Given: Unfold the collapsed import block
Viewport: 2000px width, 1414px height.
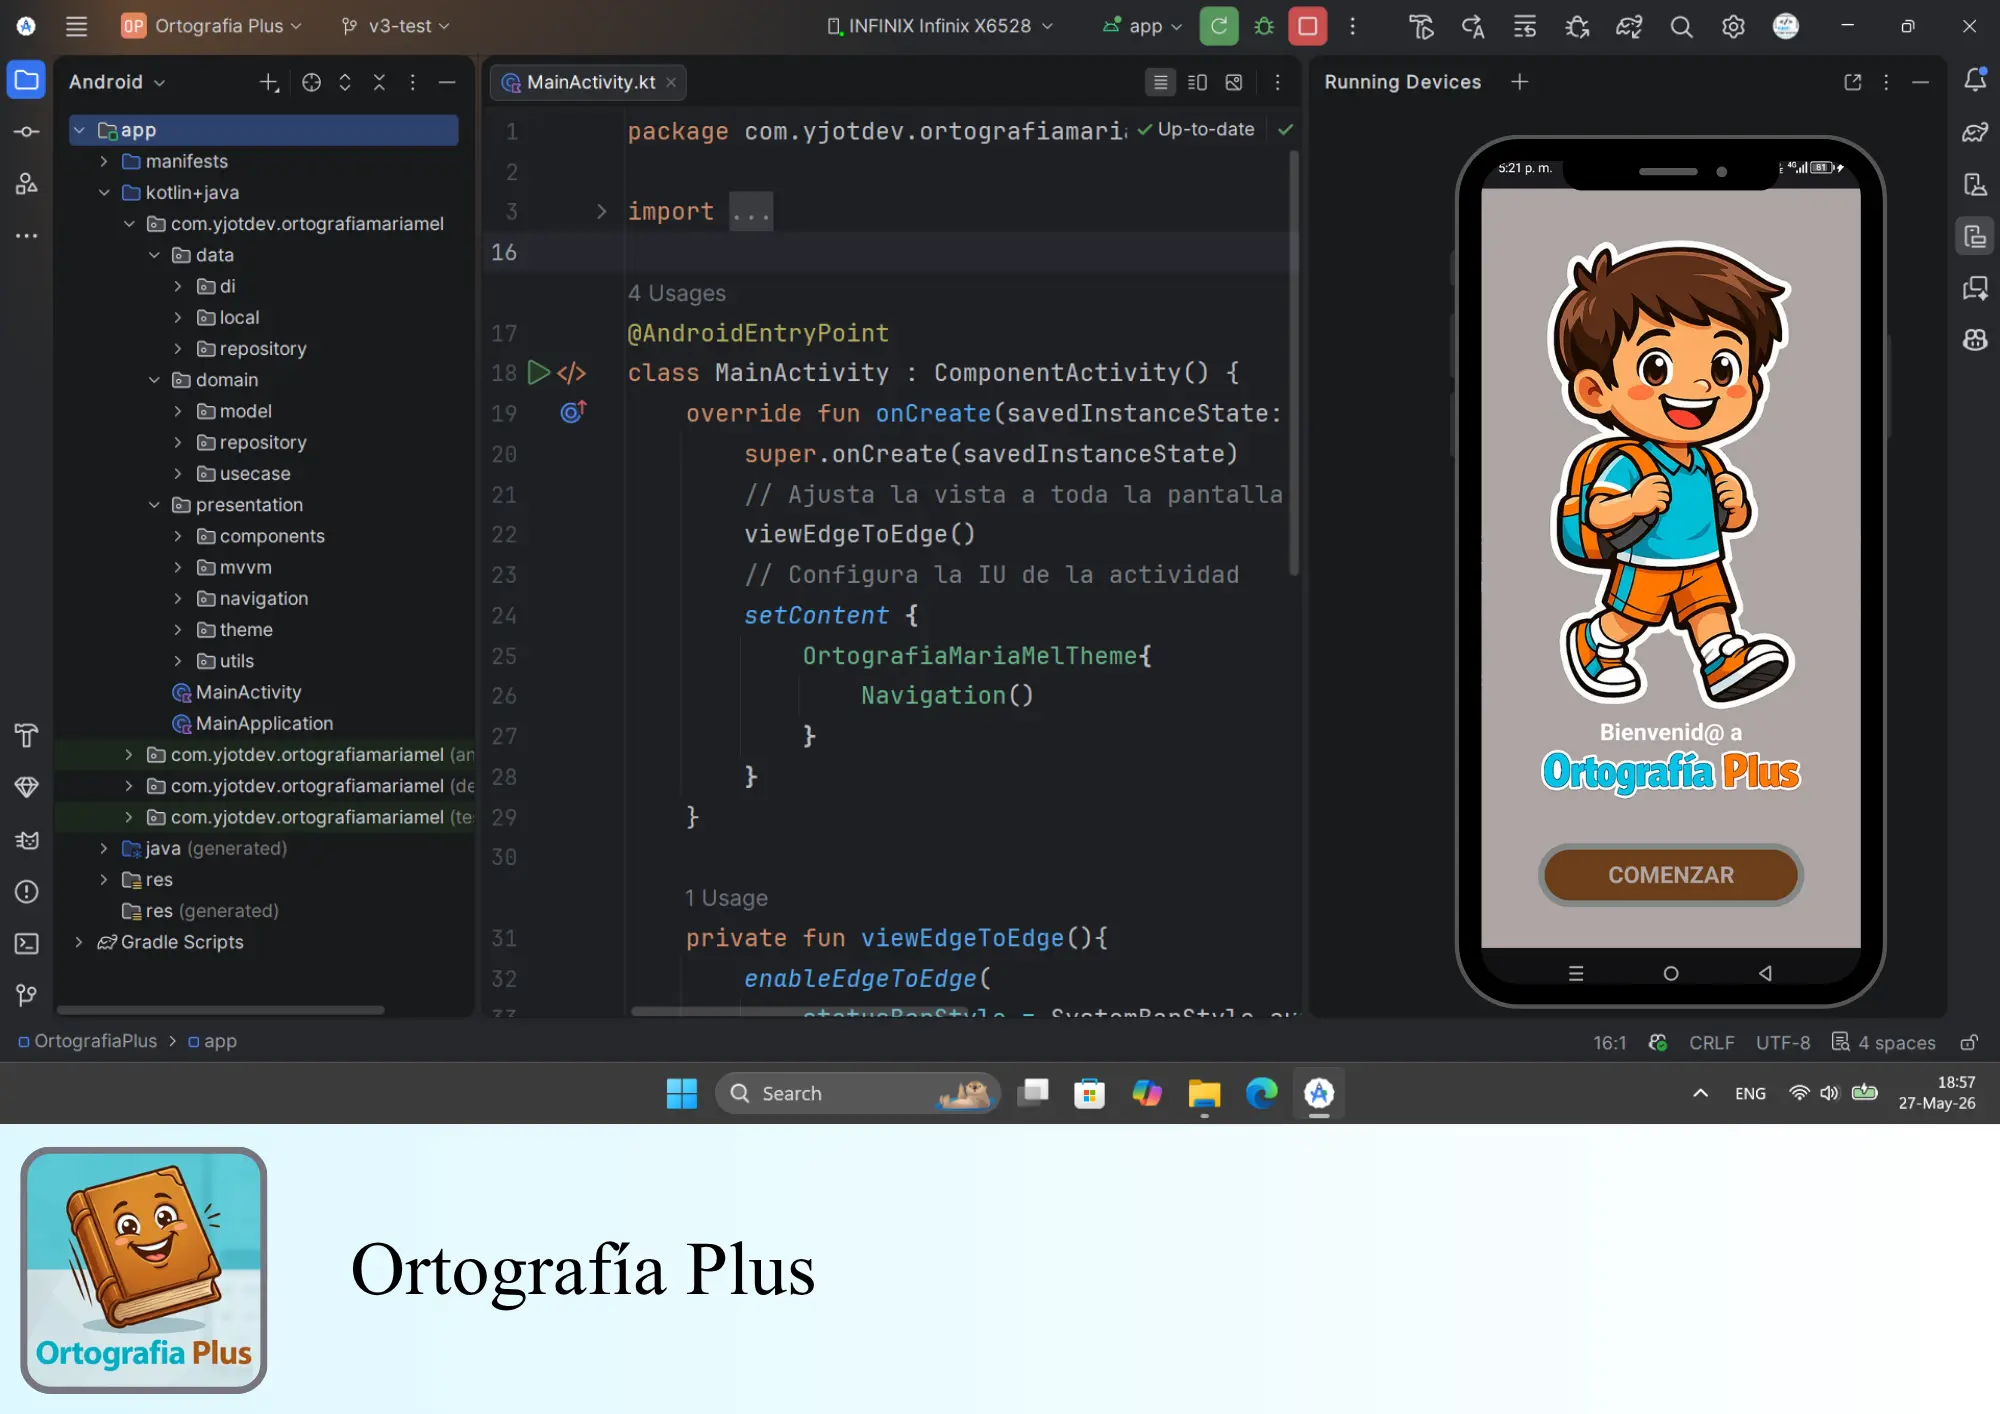Looking at the screenshot, I should [601, 212].
